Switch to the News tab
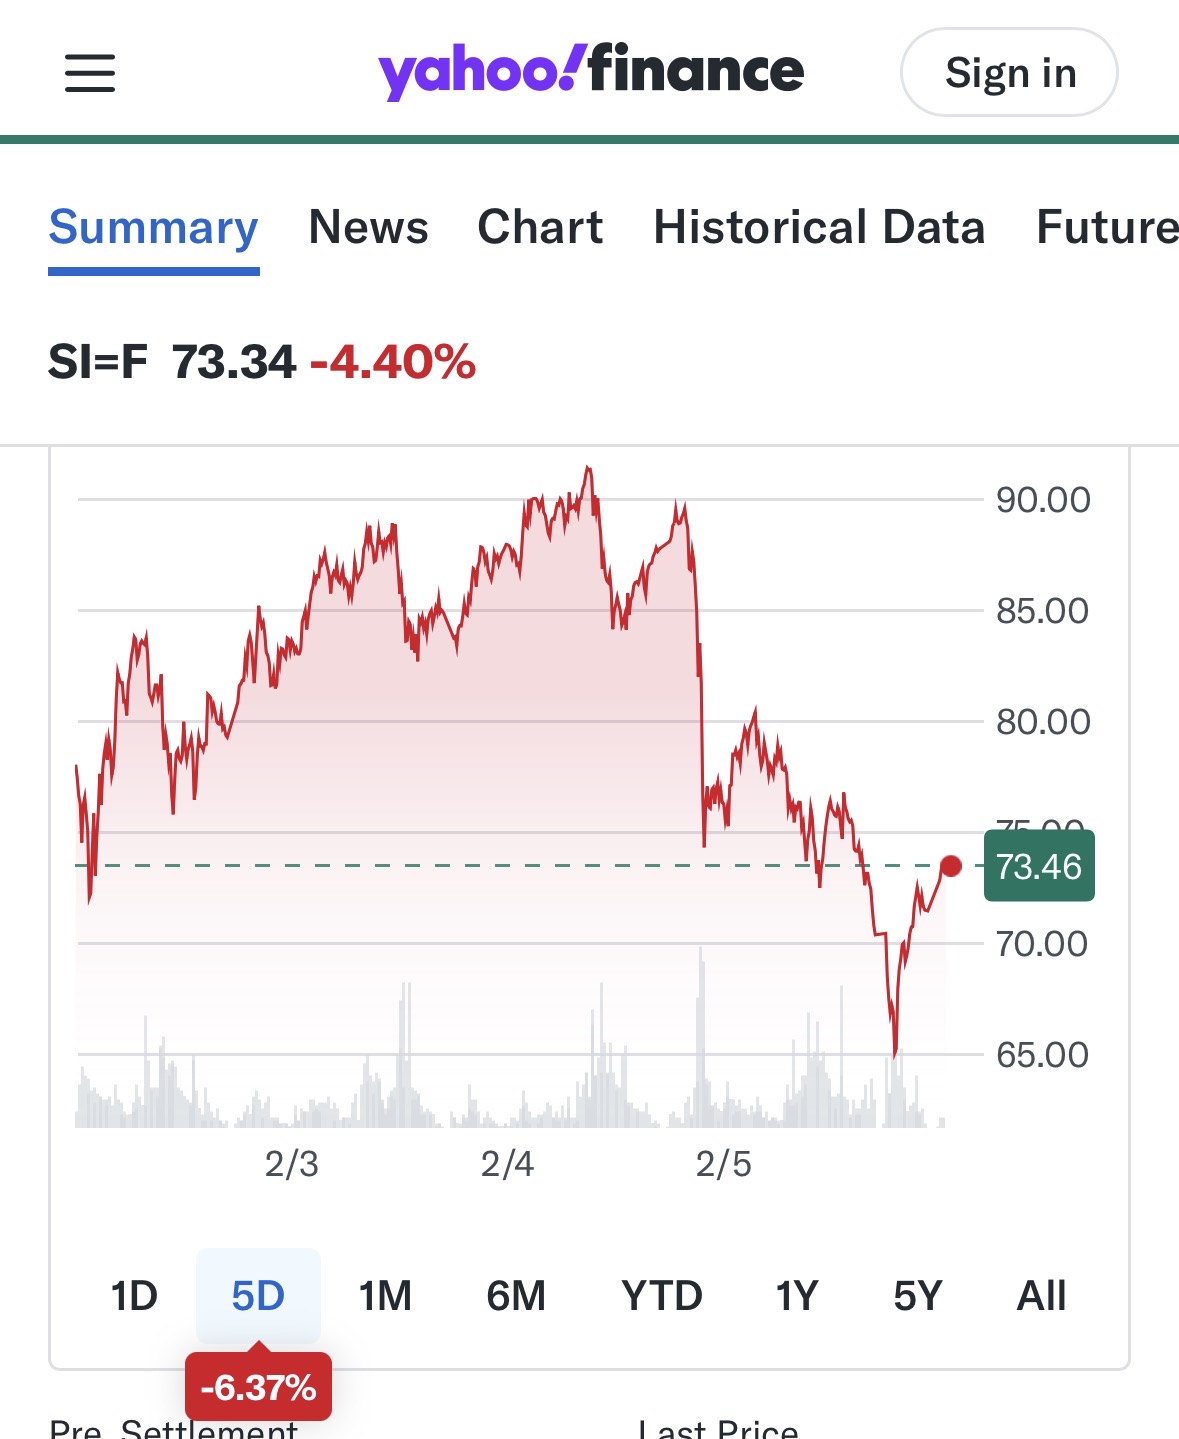This screenshot has width=1179, height=1439. (x=368, y=228)
